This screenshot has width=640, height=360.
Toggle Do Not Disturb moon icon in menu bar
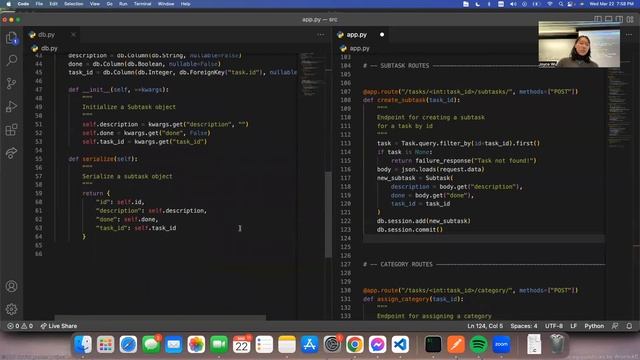pos(477,4)
